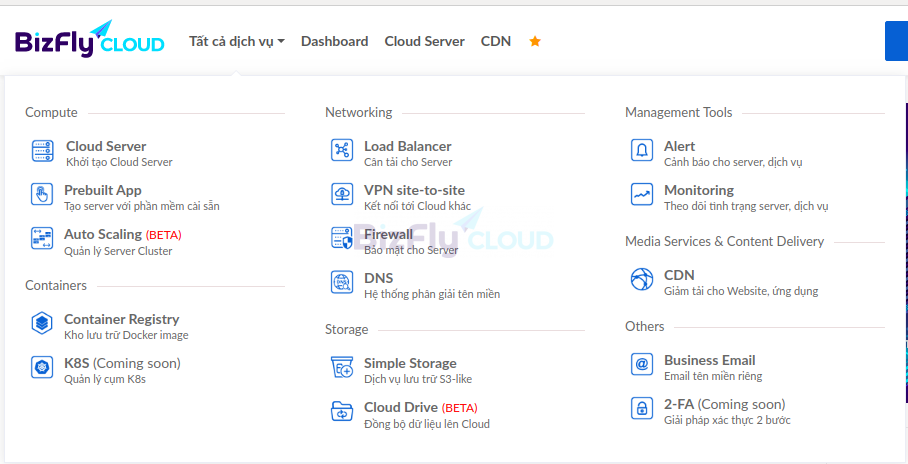Image resolution: width=908 pixels, height=464 pixels.
Task: Open the CDN link under Media Services
Action: coord(679,276)
